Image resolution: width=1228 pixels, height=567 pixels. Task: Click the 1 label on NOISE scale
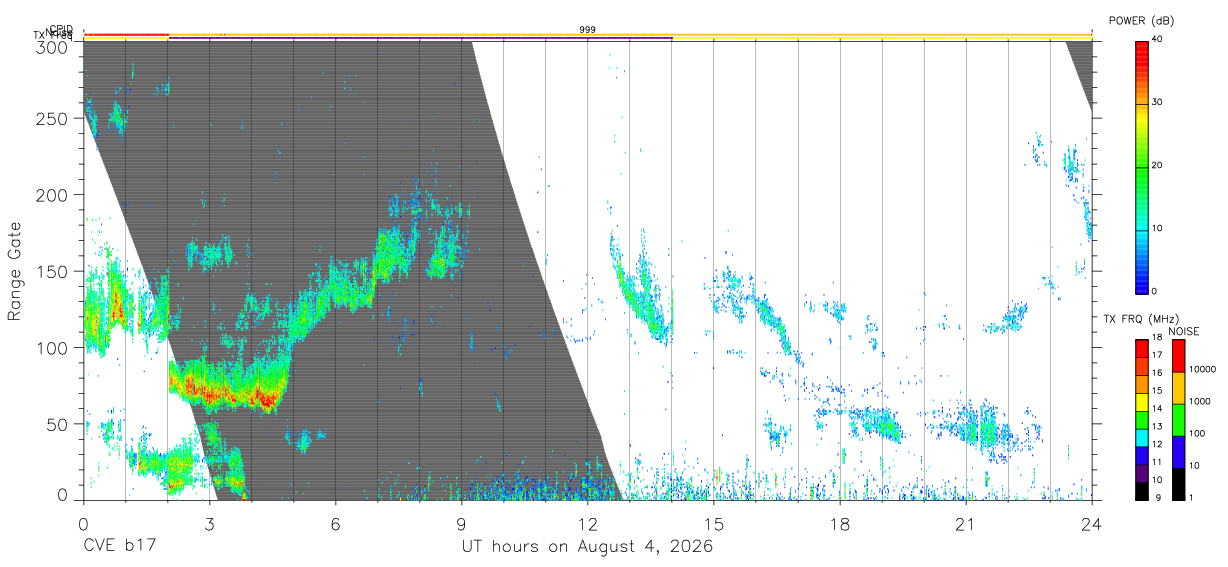pos(1191,498)
